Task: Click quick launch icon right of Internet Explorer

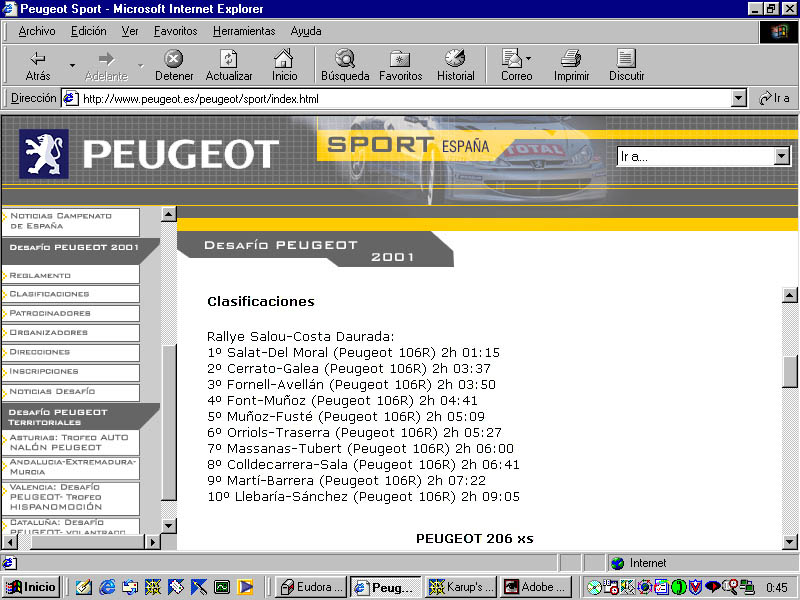Action: pyautogui.click(x=130, y=587)
